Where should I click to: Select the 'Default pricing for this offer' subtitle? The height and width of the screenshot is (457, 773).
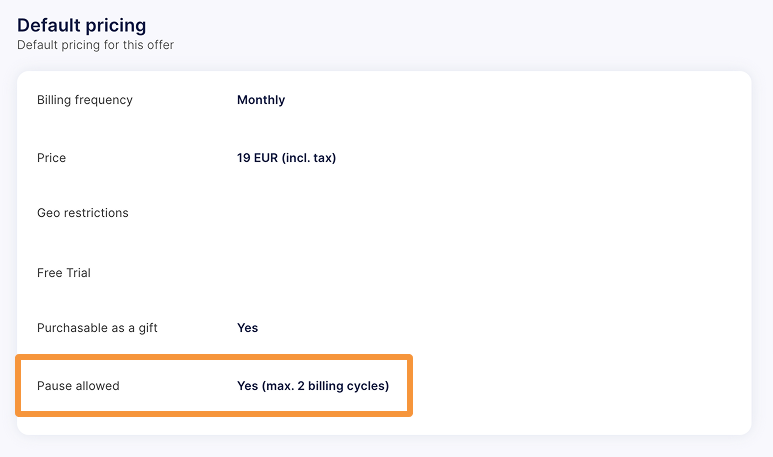tap(95, 45)
